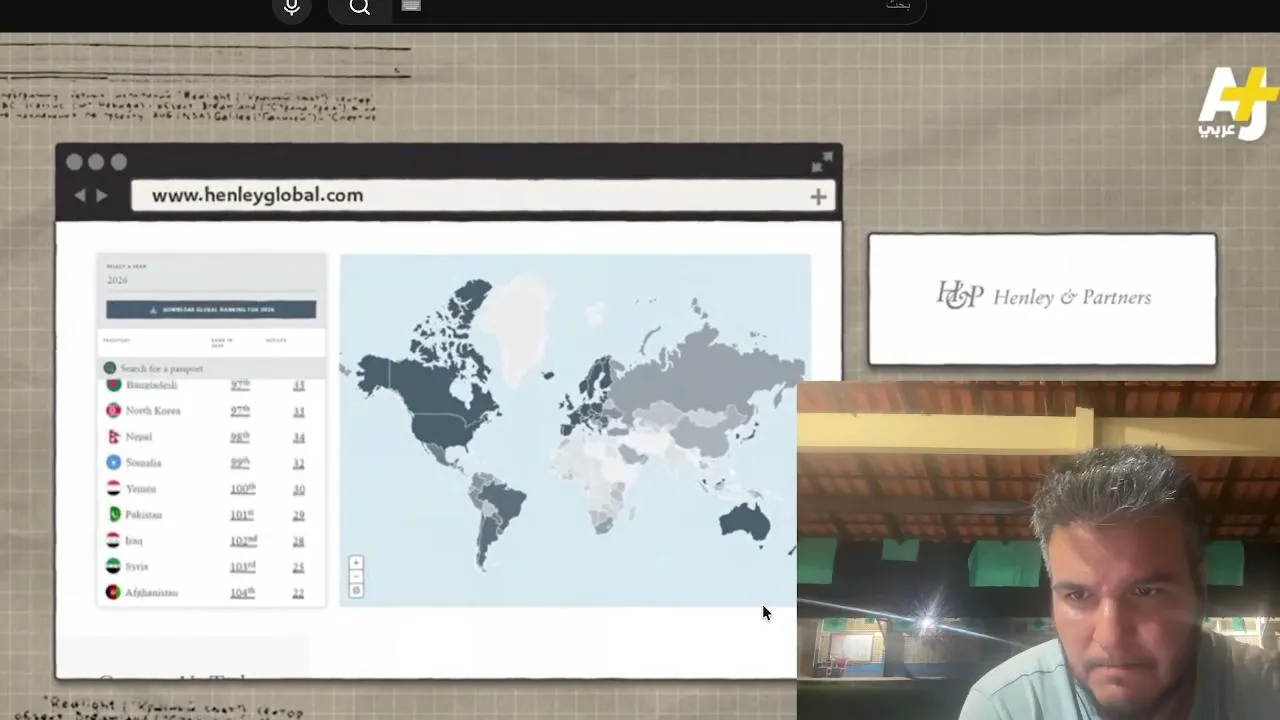The image size is (1280, 720).
Task: Click the Search for a passport field
Action: pyautogui.click(x=211, y=368)
